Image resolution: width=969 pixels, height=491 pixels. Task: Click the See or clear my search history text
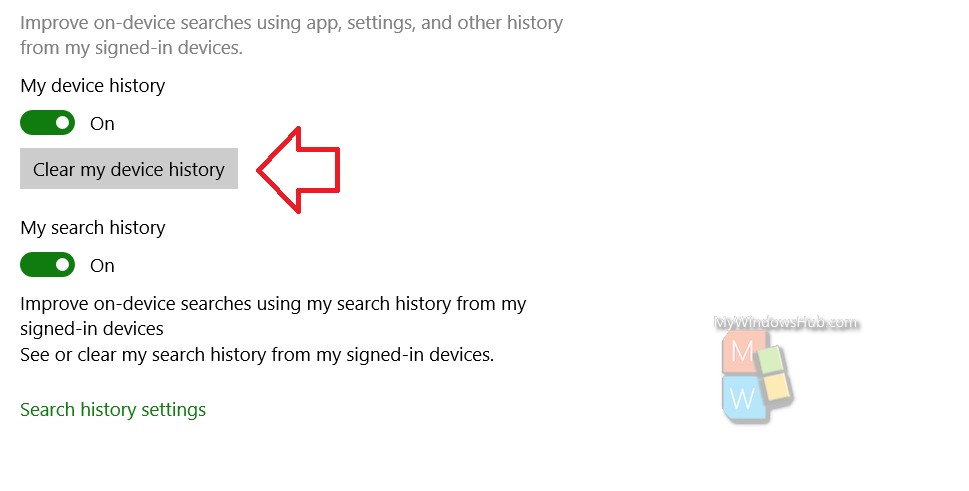(257, 355)
